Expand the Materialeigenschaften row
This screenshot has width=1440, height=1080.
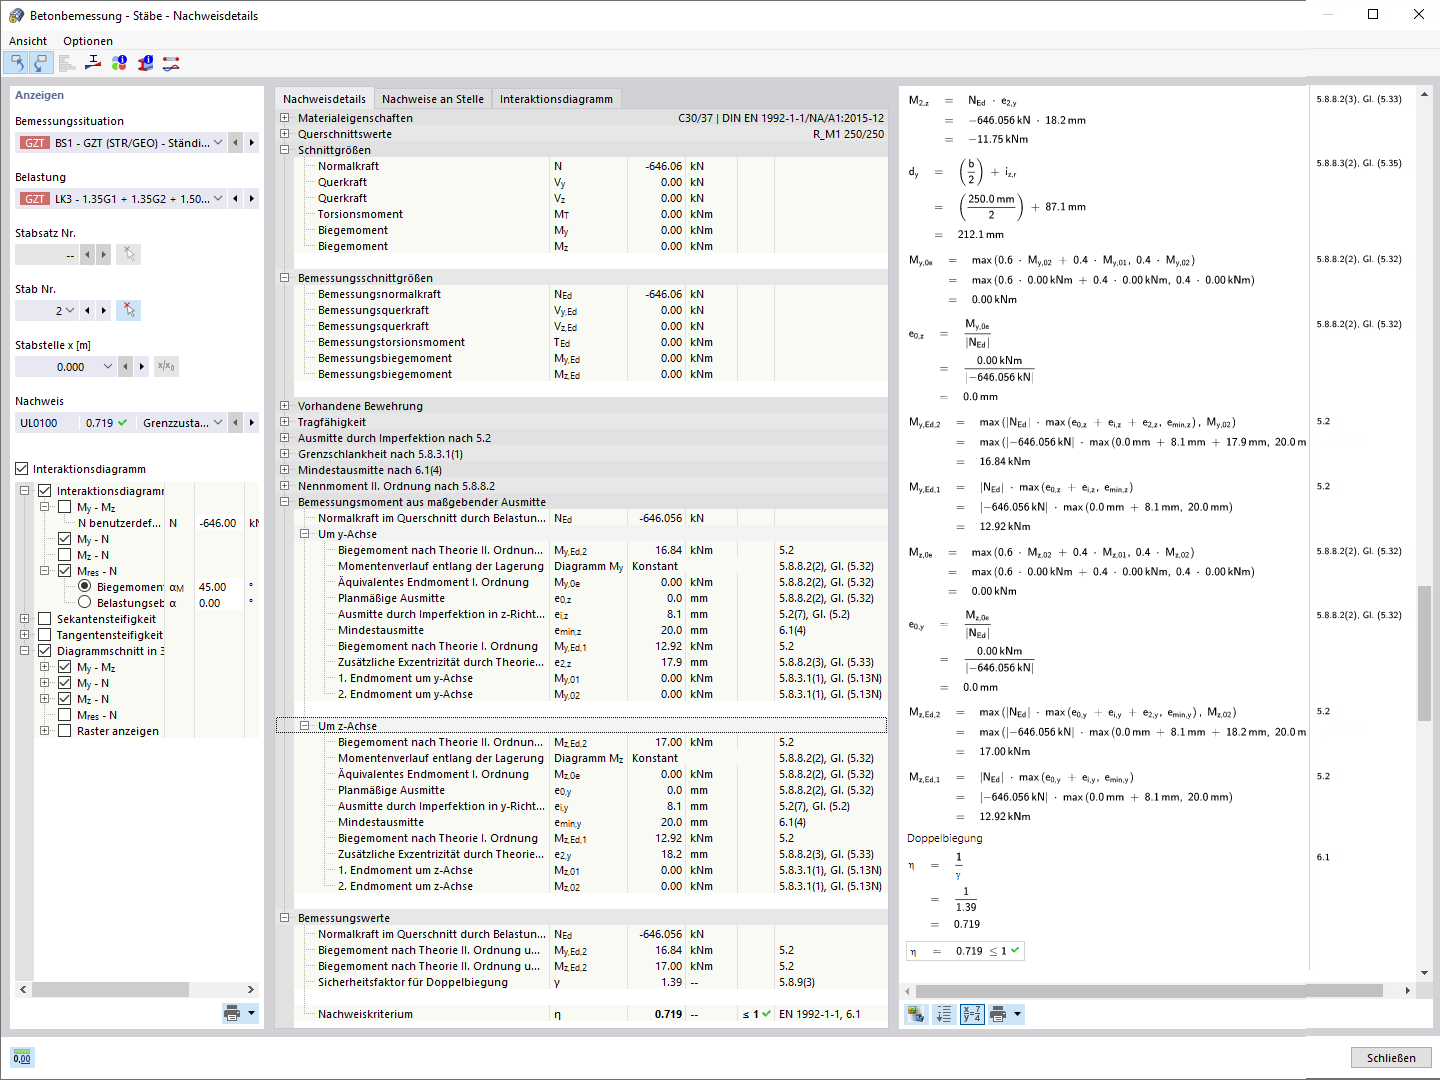(284, 118)
